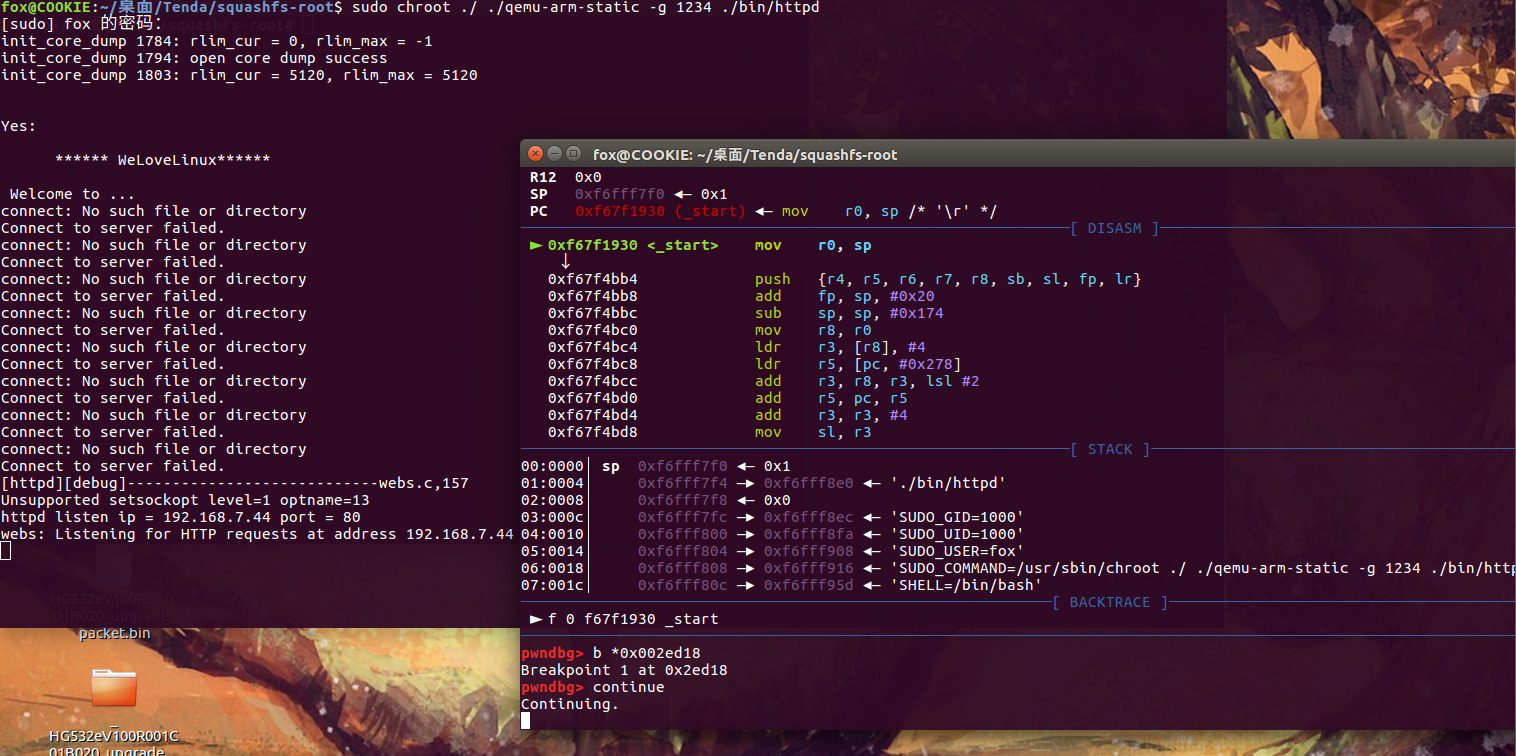Select the 0xf67f4bbc sub sp instruction
This screenshot has height=756, width=1516.
tap(745, 313)
